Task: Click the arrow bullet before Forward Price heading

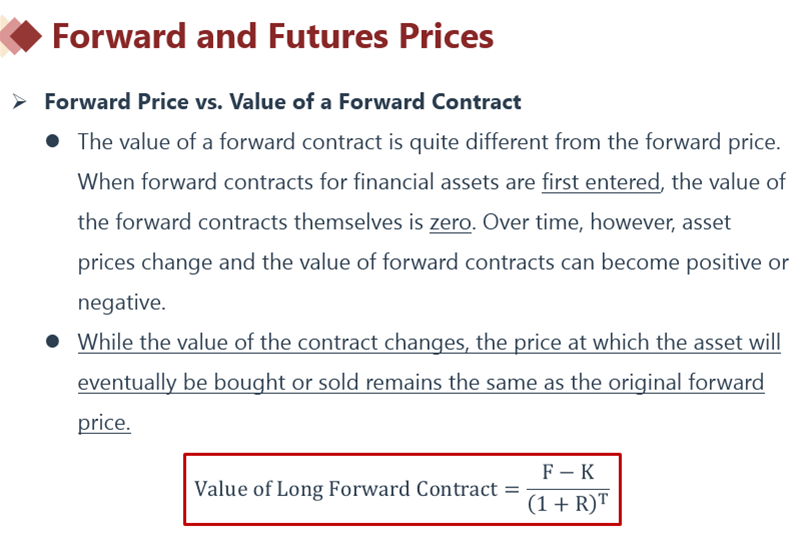Action: click(x=19, y=102)
